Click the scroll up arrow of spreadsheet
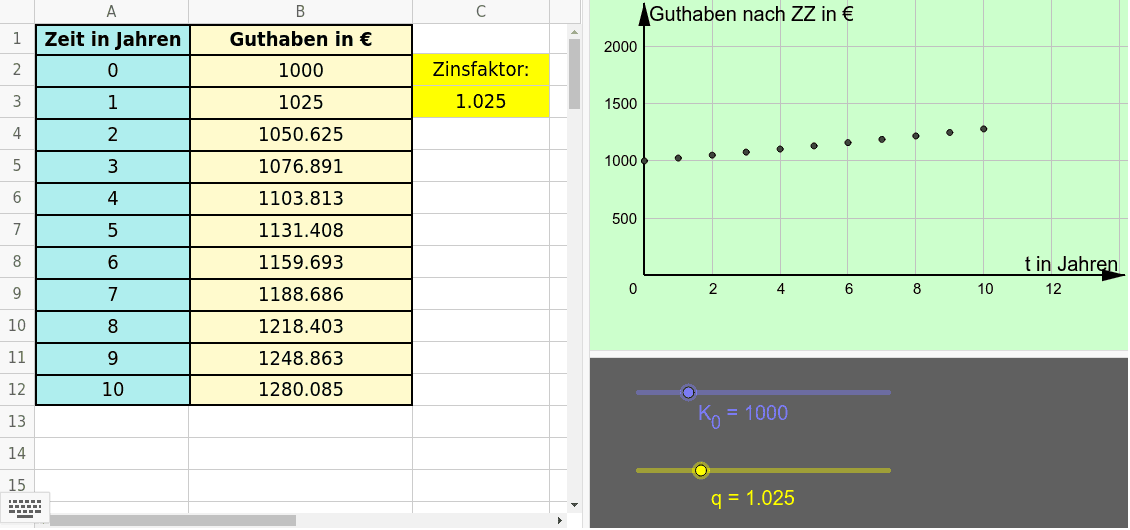The height and width of the screenshot is (530, 1130). pos(574,32)
